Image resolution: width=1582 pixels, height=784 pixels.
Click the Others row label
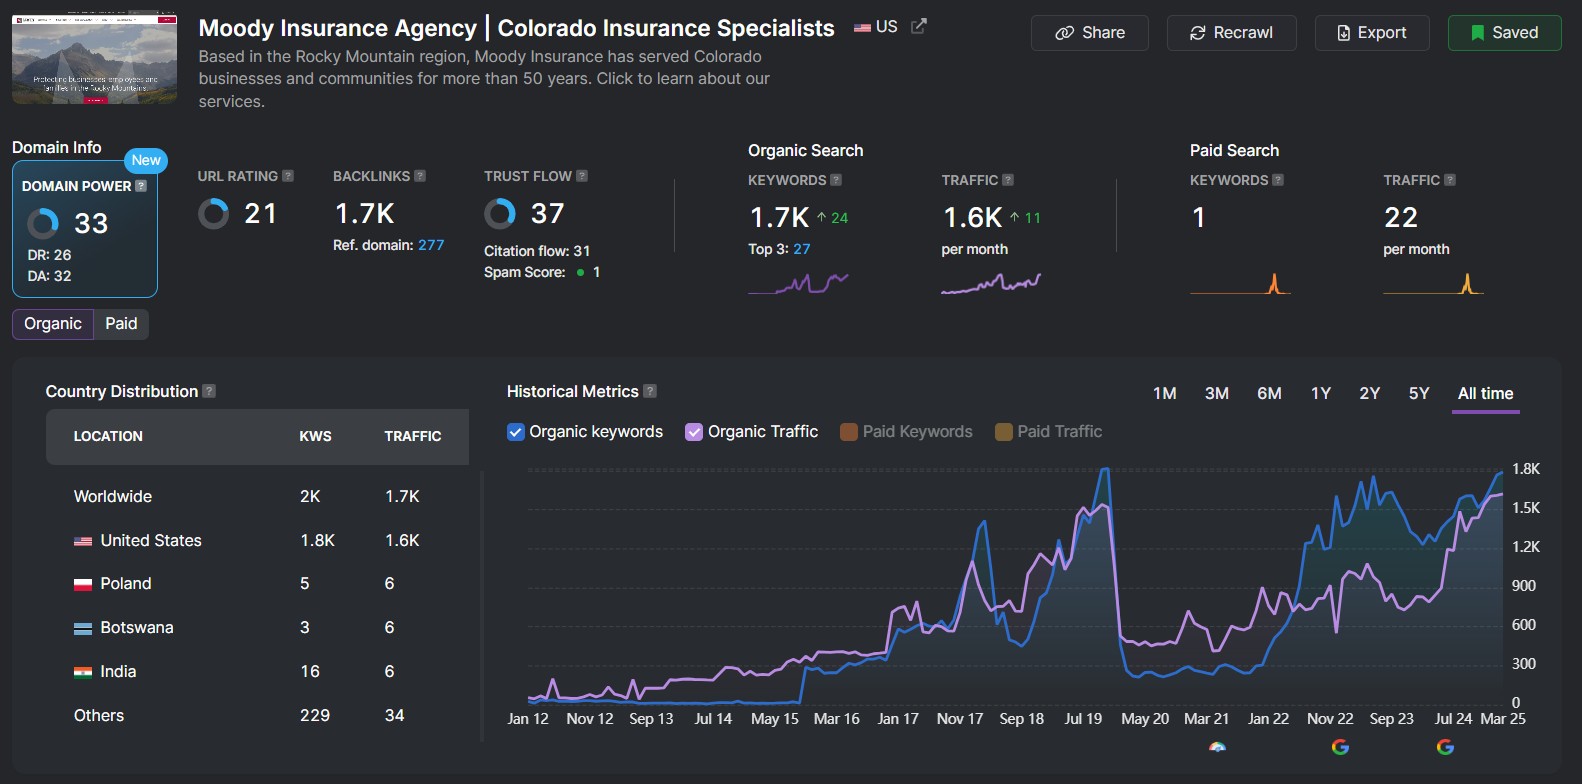[x=99, y=716]
